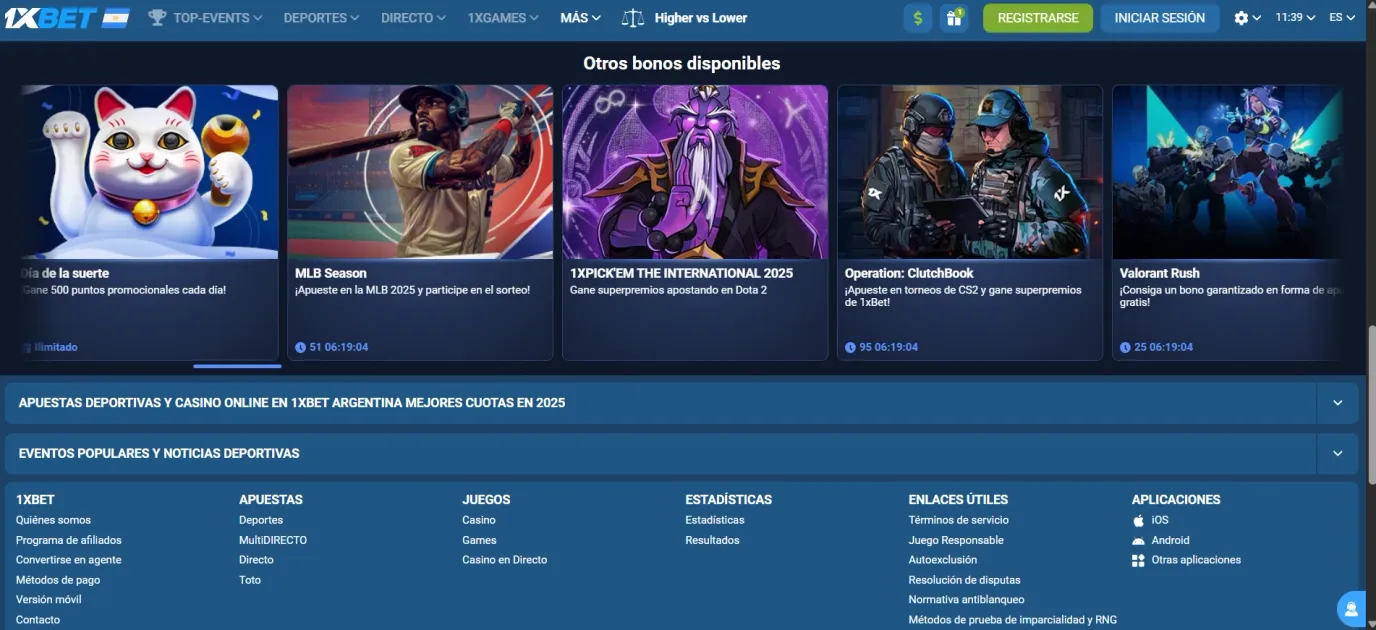Screen dimensions: 1376x630
Task: Open the Programa de afiliados link
Action: click(69, 540)
